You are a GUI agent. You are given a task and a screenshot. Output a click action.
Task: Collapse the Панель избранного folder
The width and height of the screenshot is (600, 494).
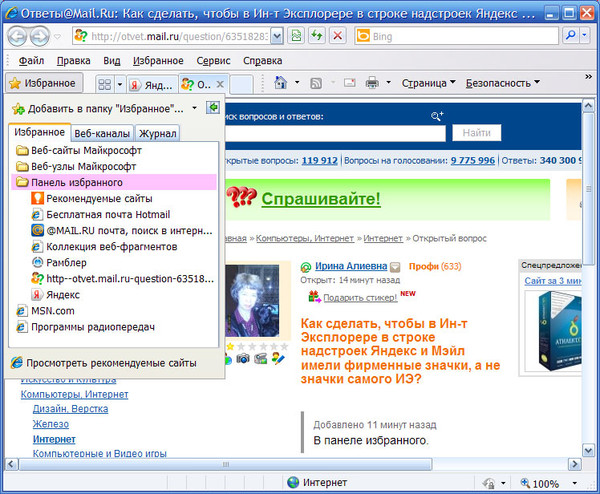tap(114, 183)
